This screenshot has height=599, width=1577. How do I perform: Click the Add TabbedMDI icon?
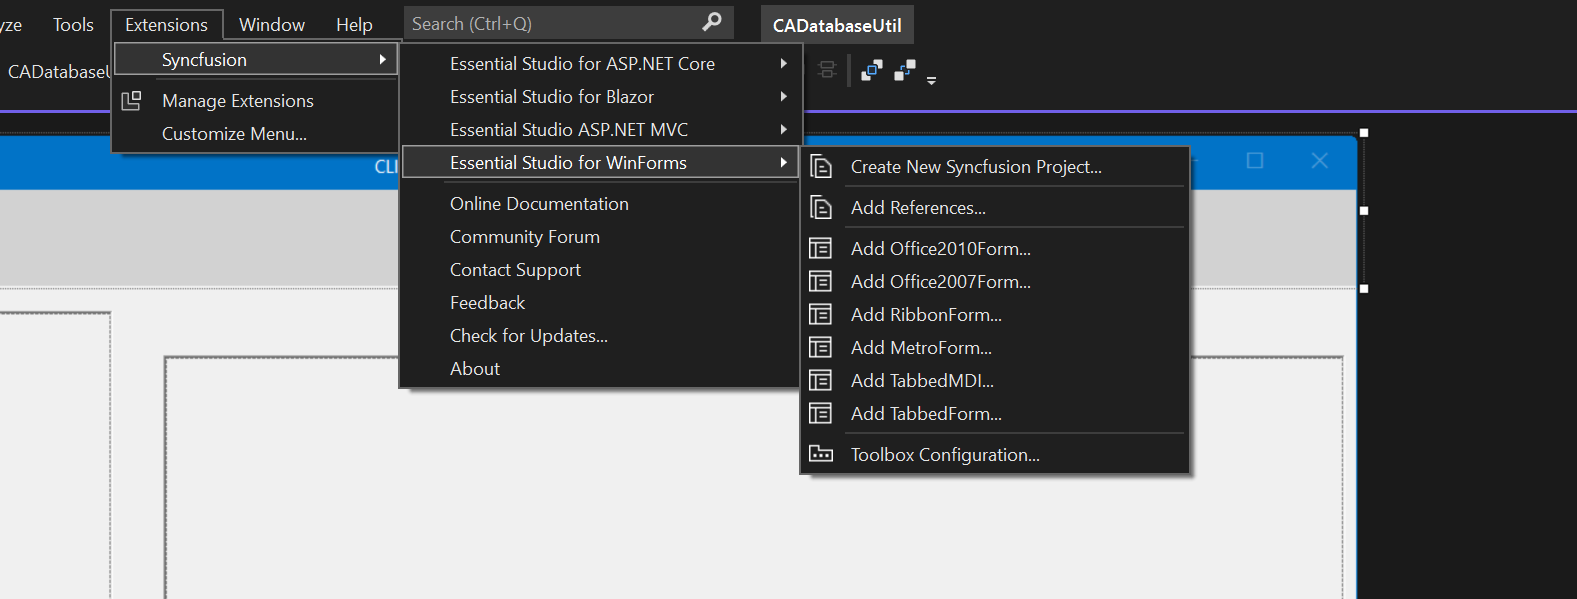[821, 381]
